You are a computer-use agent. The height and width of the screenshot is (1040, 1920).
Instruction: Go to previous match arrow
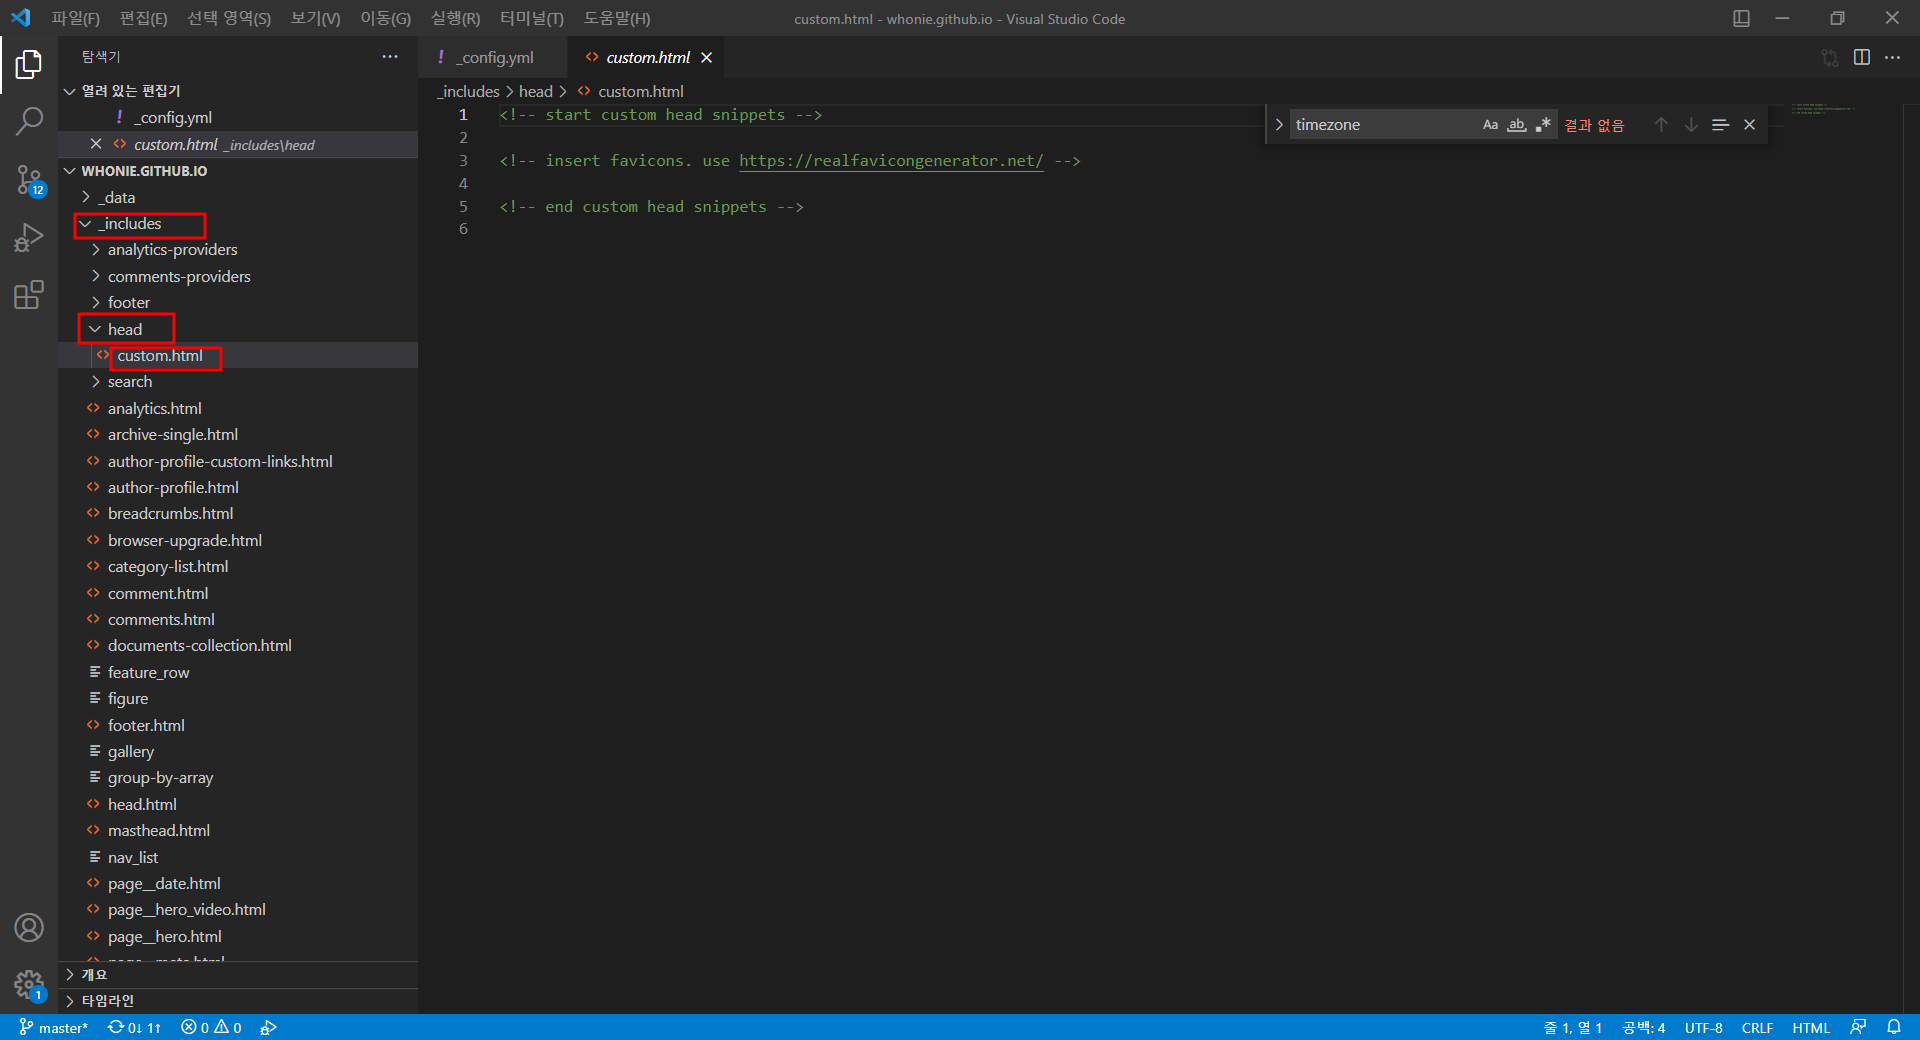(1661, 125)
